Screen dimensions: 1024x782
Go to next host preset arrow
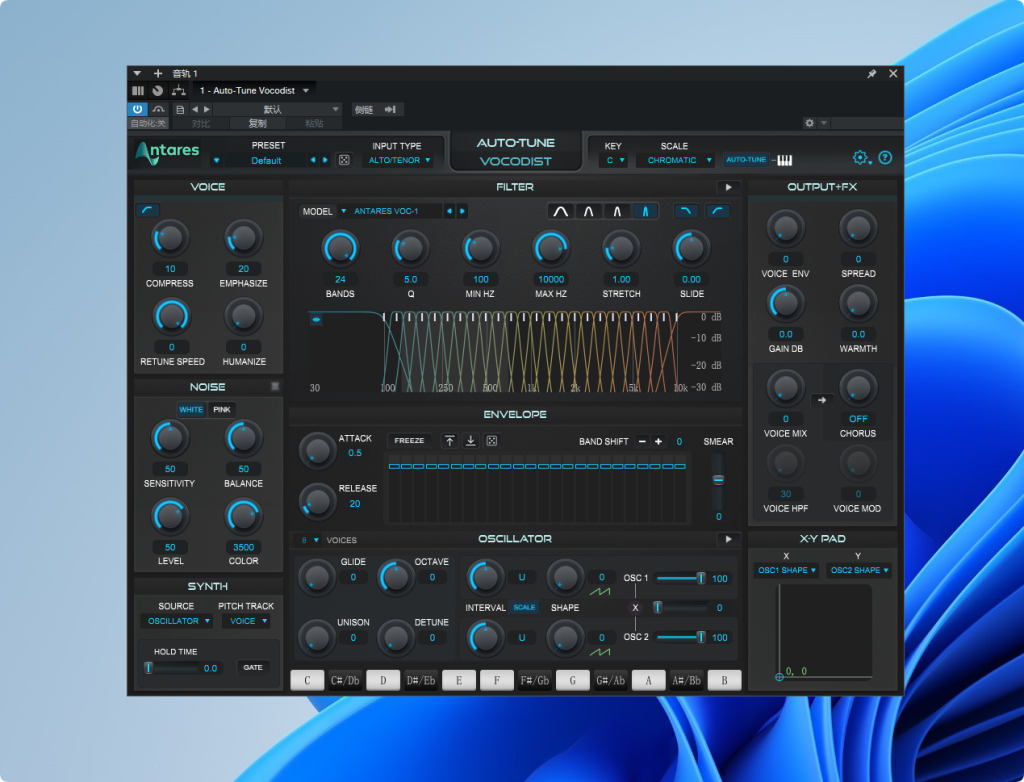click(207, 110)
